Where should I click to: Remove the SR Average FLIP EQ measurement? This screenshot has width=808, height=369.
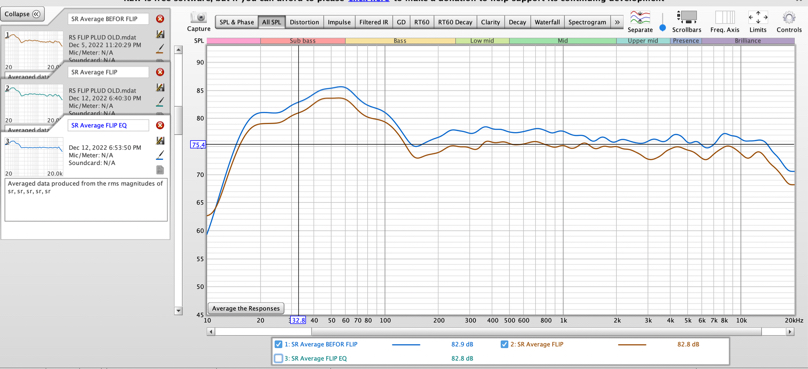pyautogui.click(x=160, y=125)
